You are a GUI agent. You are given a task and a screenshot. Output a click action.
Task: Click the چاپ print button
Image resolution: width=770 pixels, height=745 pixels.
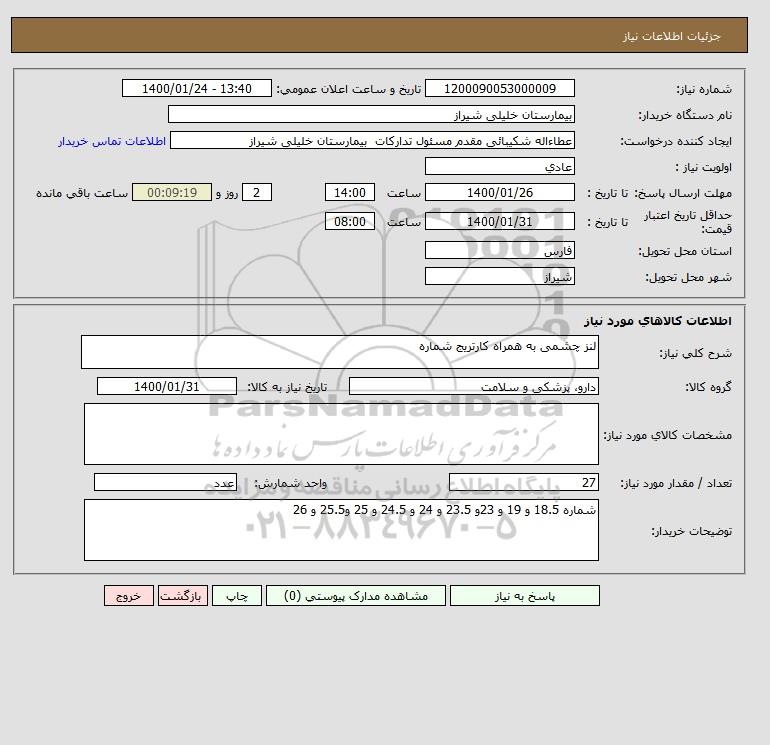[237, 596]
